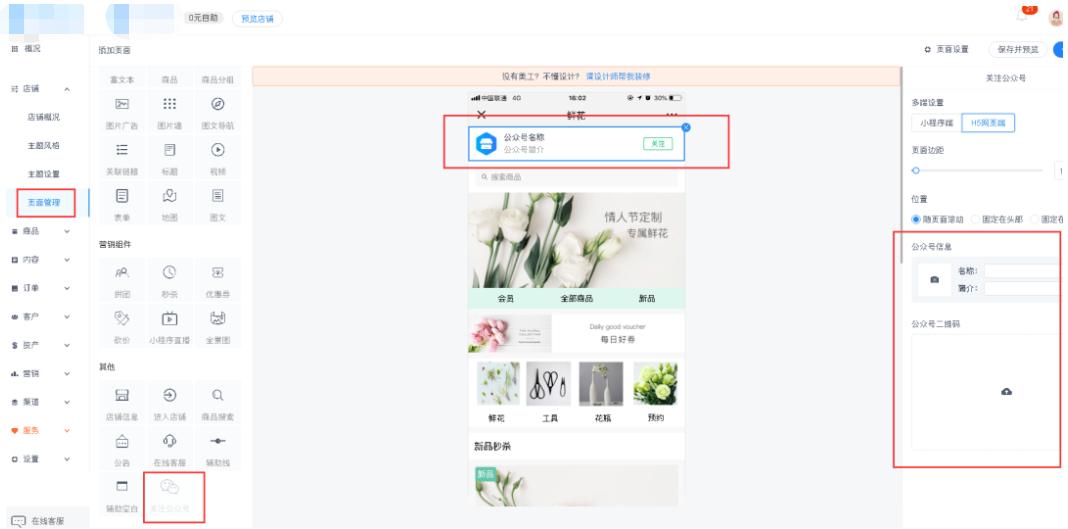
Task: Add the 表单 form component
Action: [x=122, y=205]
